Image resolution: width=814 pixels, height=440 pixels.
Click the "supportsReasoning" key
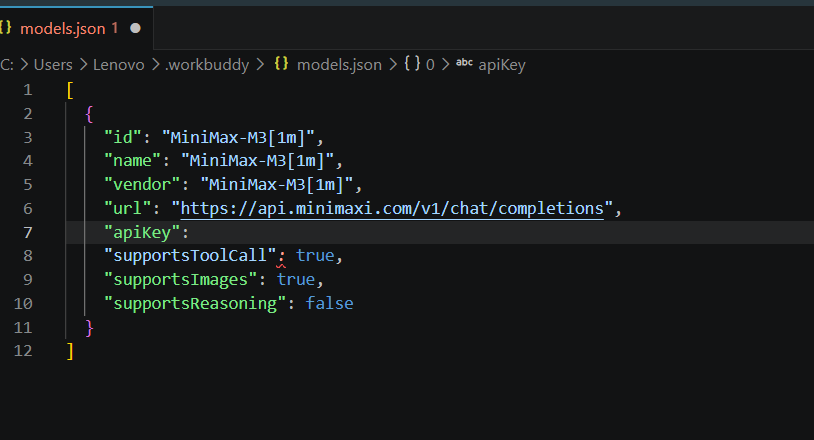195,304
